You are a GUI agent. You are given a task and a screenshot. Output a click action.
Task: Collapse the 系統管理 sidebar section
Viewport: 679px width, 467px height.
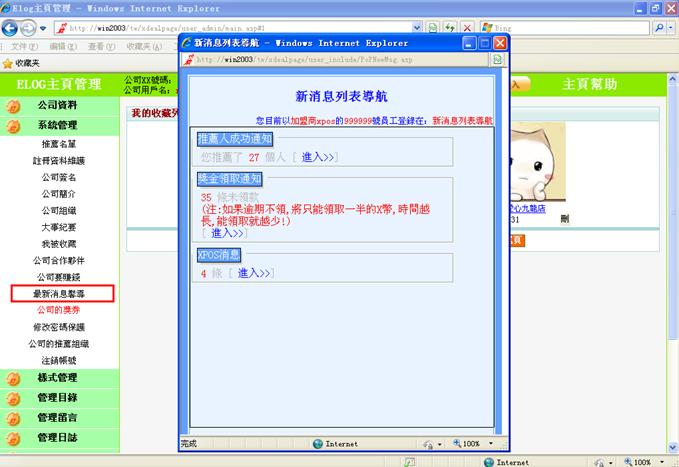(x=57, y=125)
